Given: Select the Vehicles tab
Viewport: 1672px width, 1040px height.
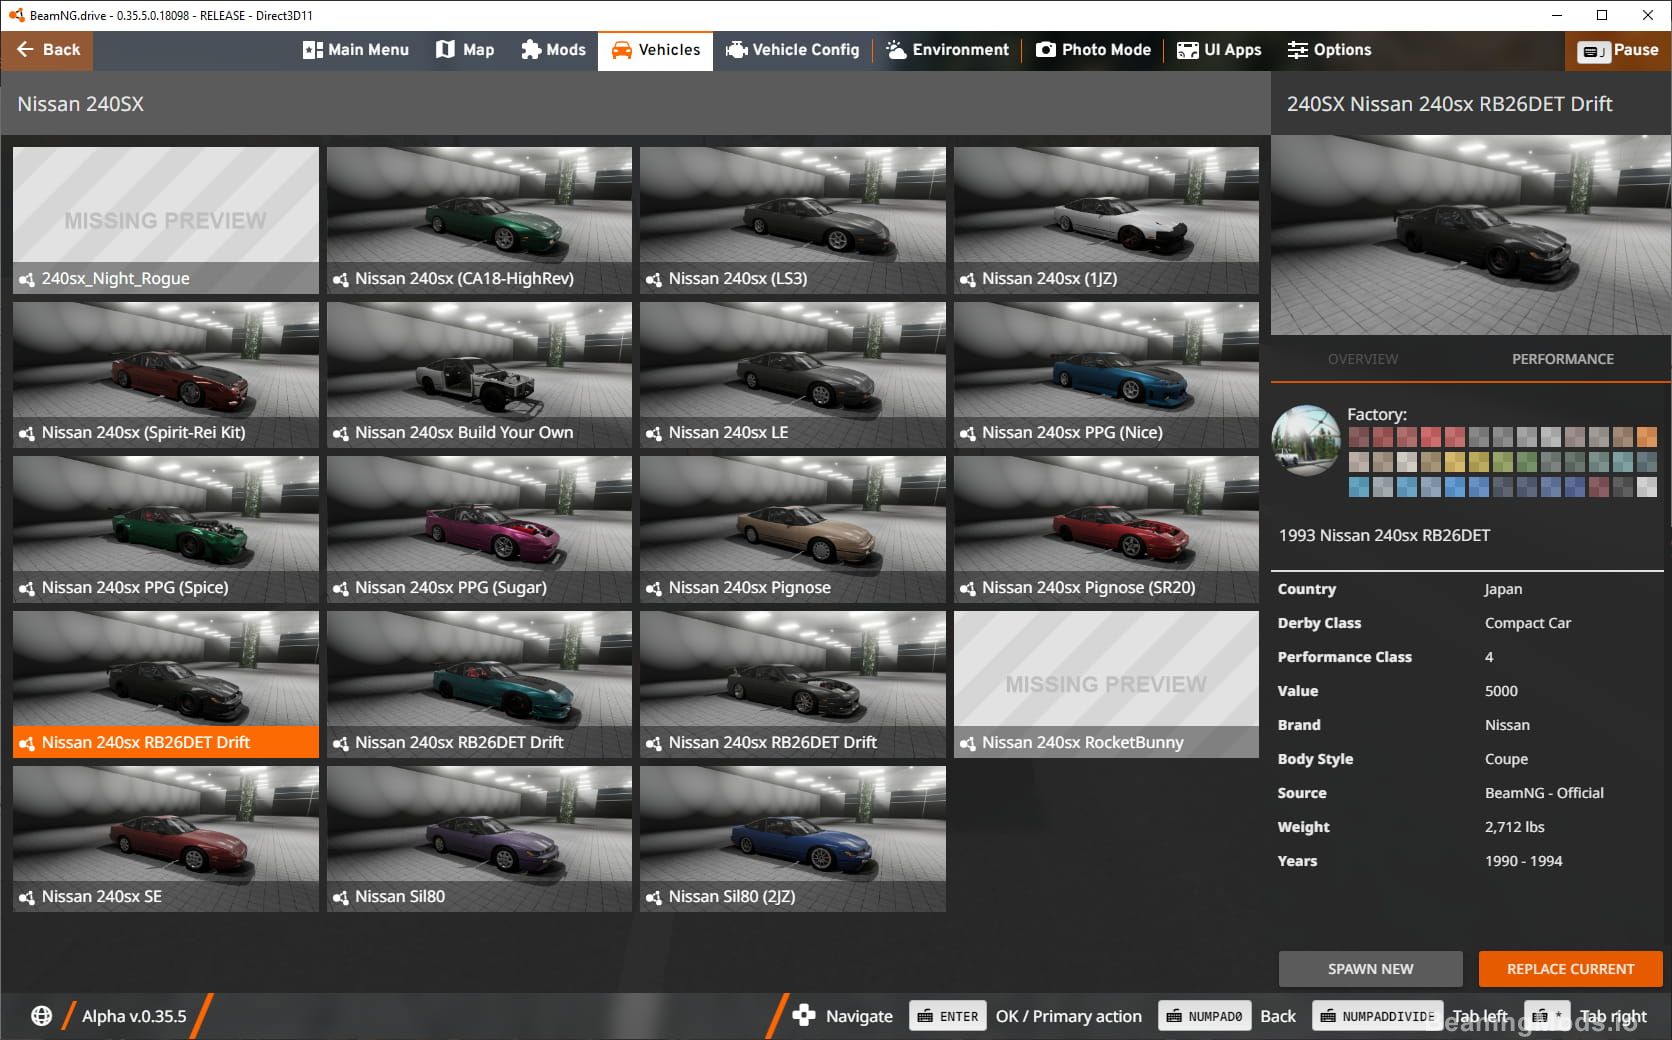Looking at the screenshot, I should pos(655,50).
